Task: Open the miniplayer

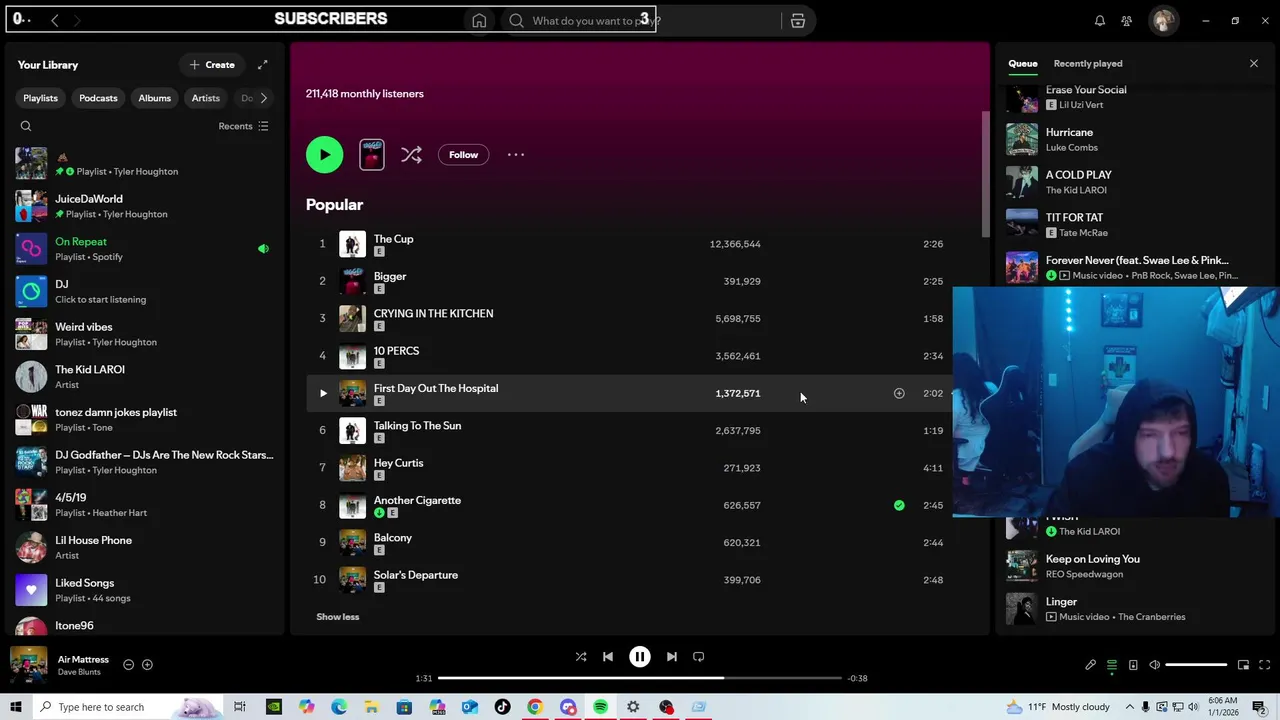Action: tap(1243, 665)
